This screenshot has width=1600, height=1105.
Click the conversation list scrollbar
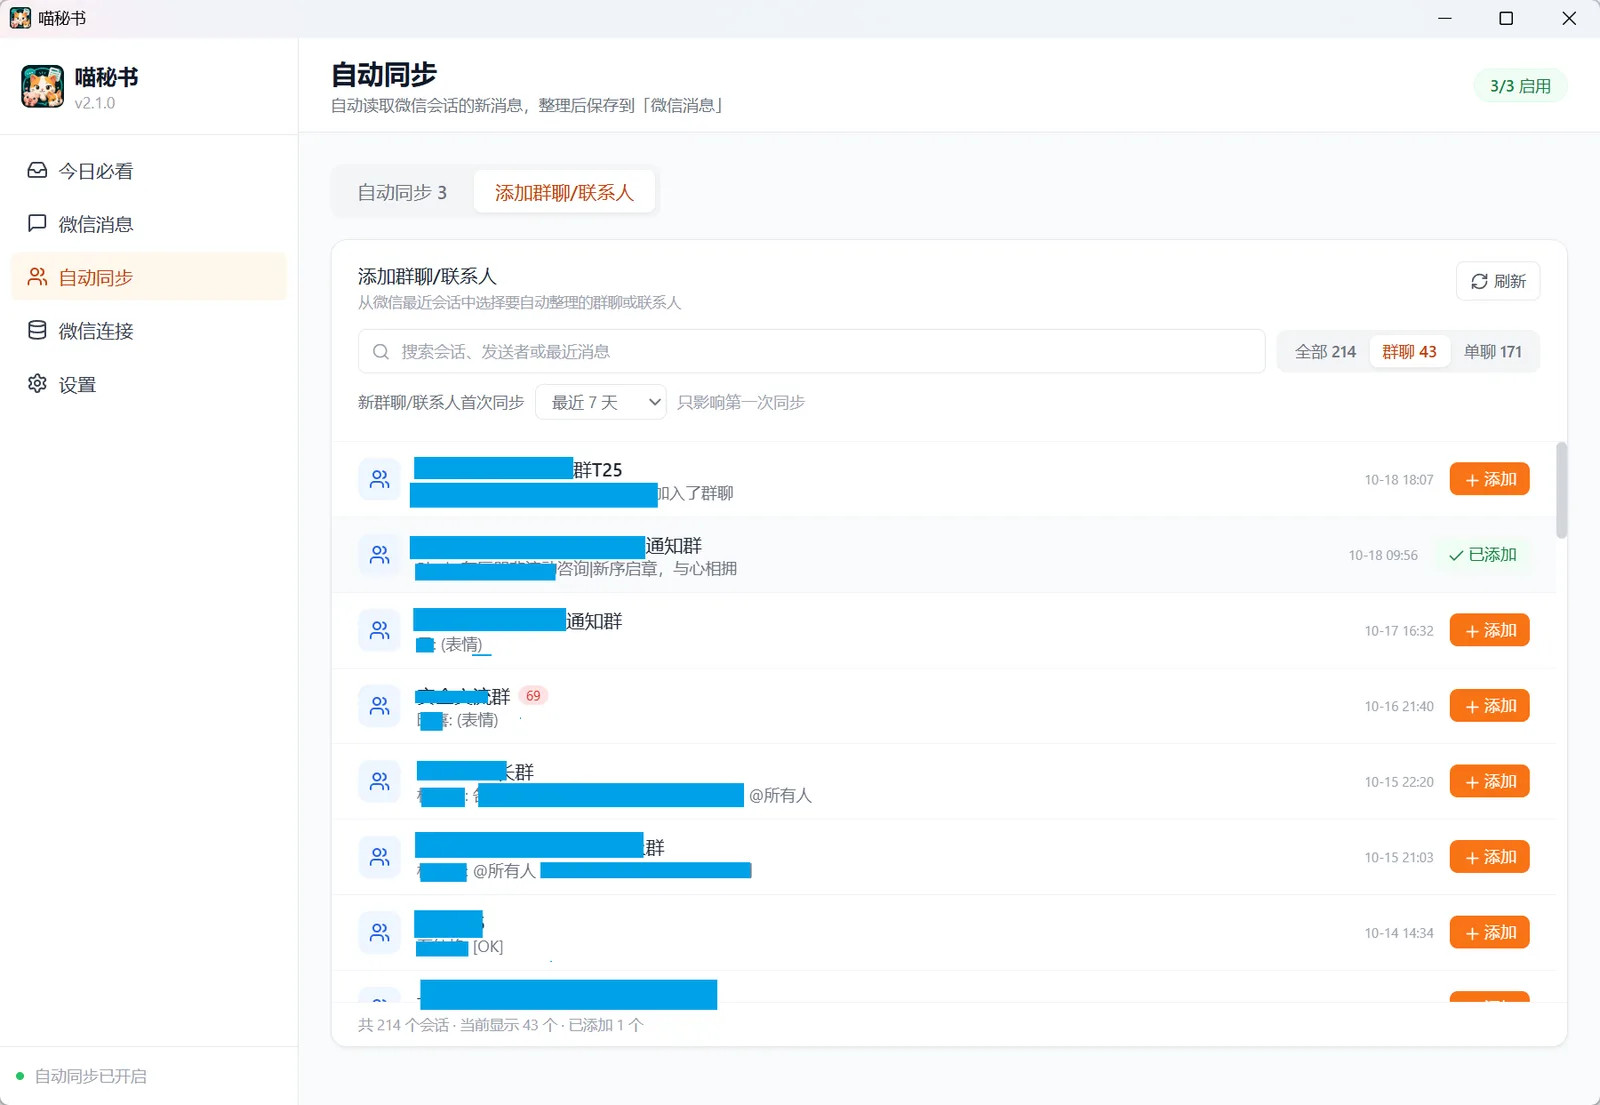coord(1561,490)
